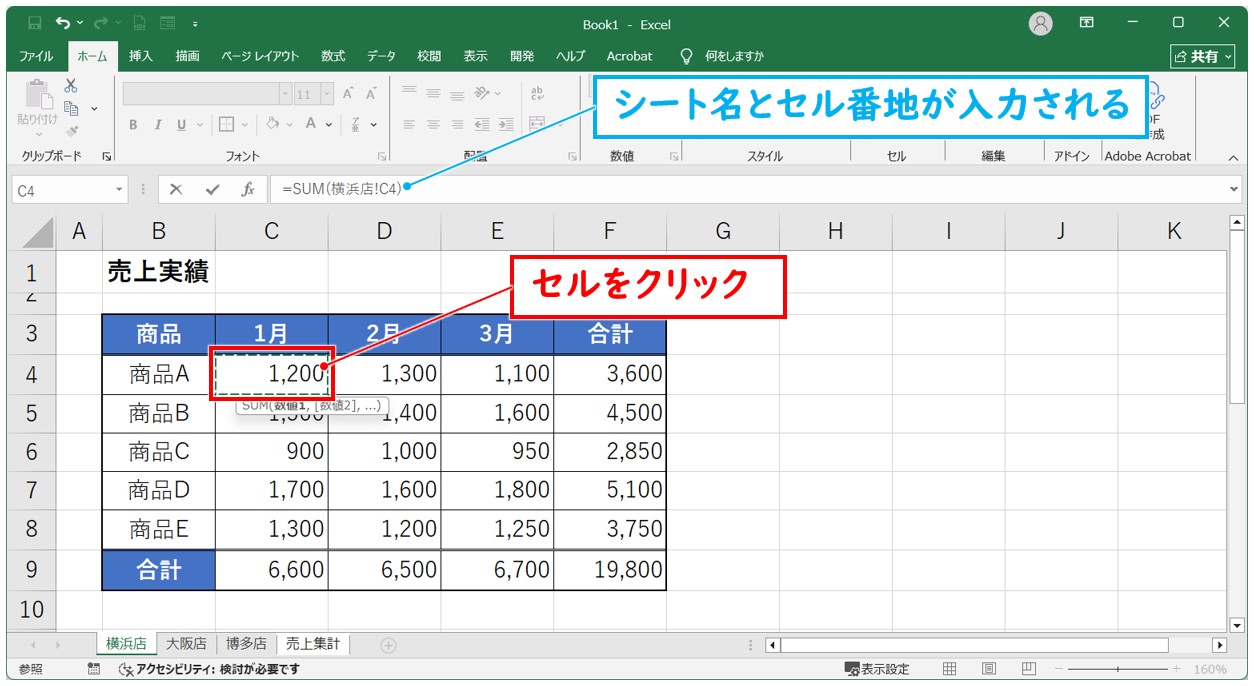Image resolution: width=1254 pixels, height=686 pixels.
Task: Select Normal view button in status bar
Action: (950, 669)
